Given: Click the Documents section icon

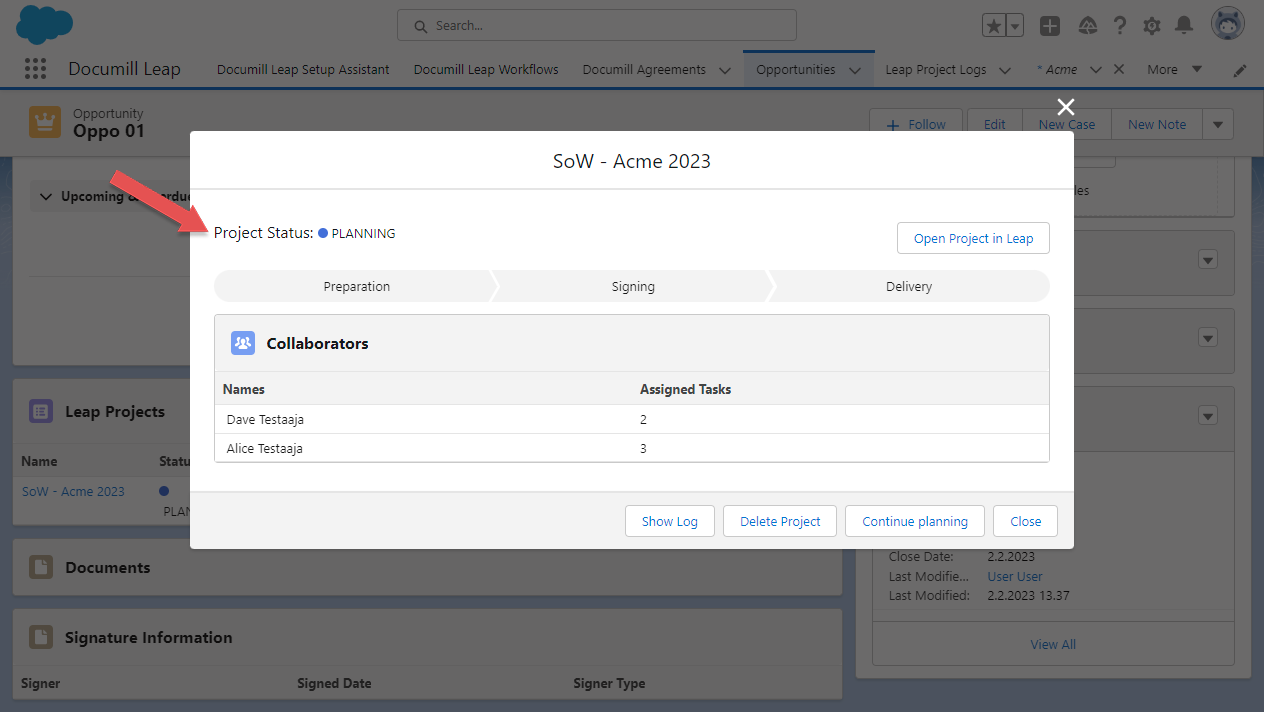Looking at the screenshot, I should click(x=39, y=566).
